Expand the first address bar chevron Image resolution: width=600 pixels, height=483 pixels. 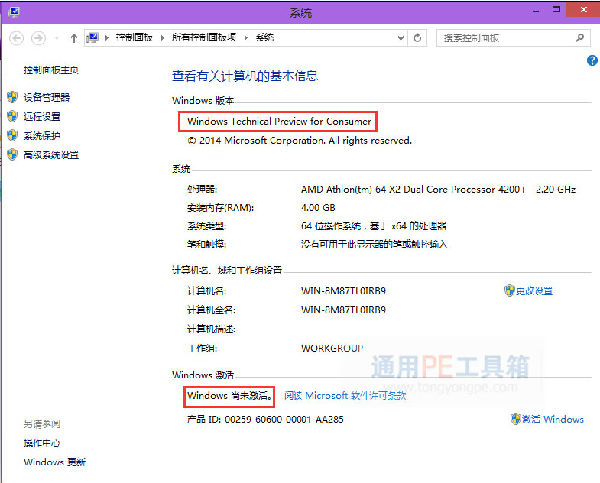coord(107,38)
